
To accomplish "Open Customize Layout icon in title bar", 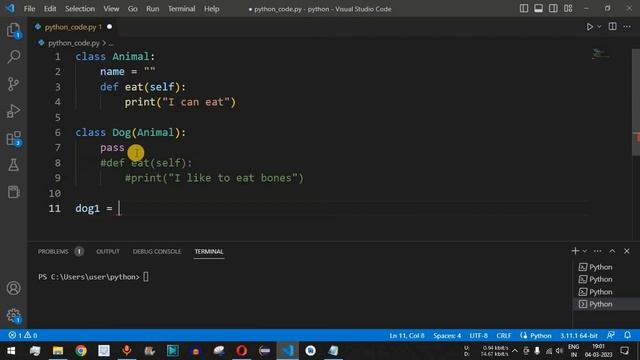I will 568,9.
